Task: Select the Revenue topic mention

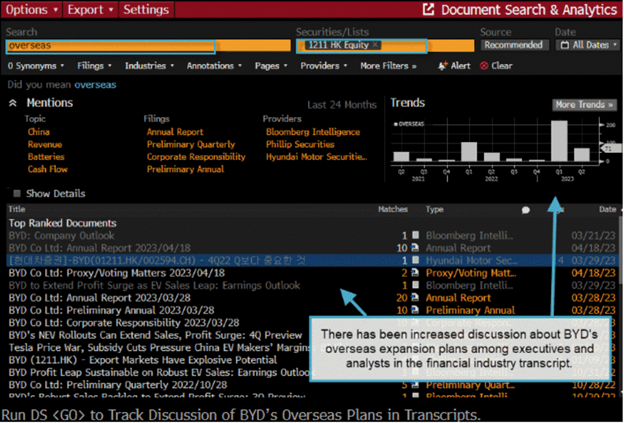Action: [45, 144]
